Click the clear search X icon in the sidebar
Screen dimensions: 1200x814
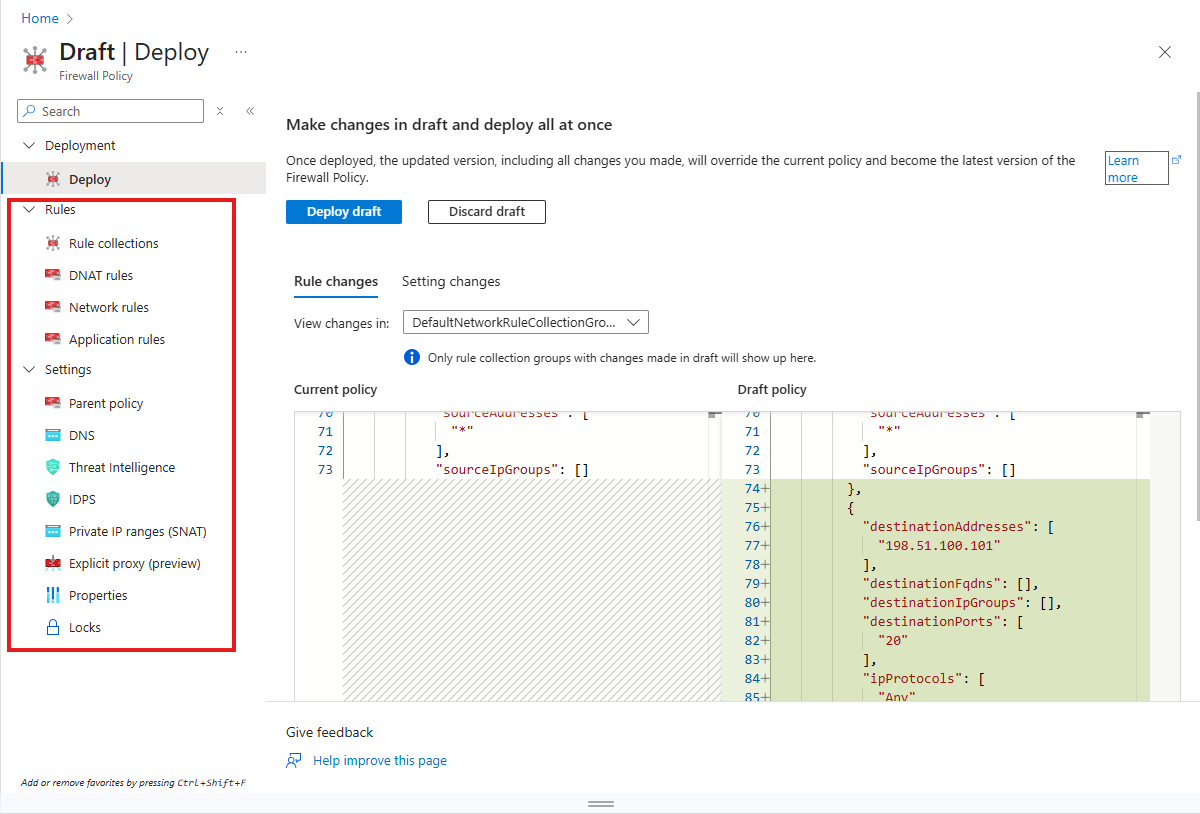[x=220, y=111]
